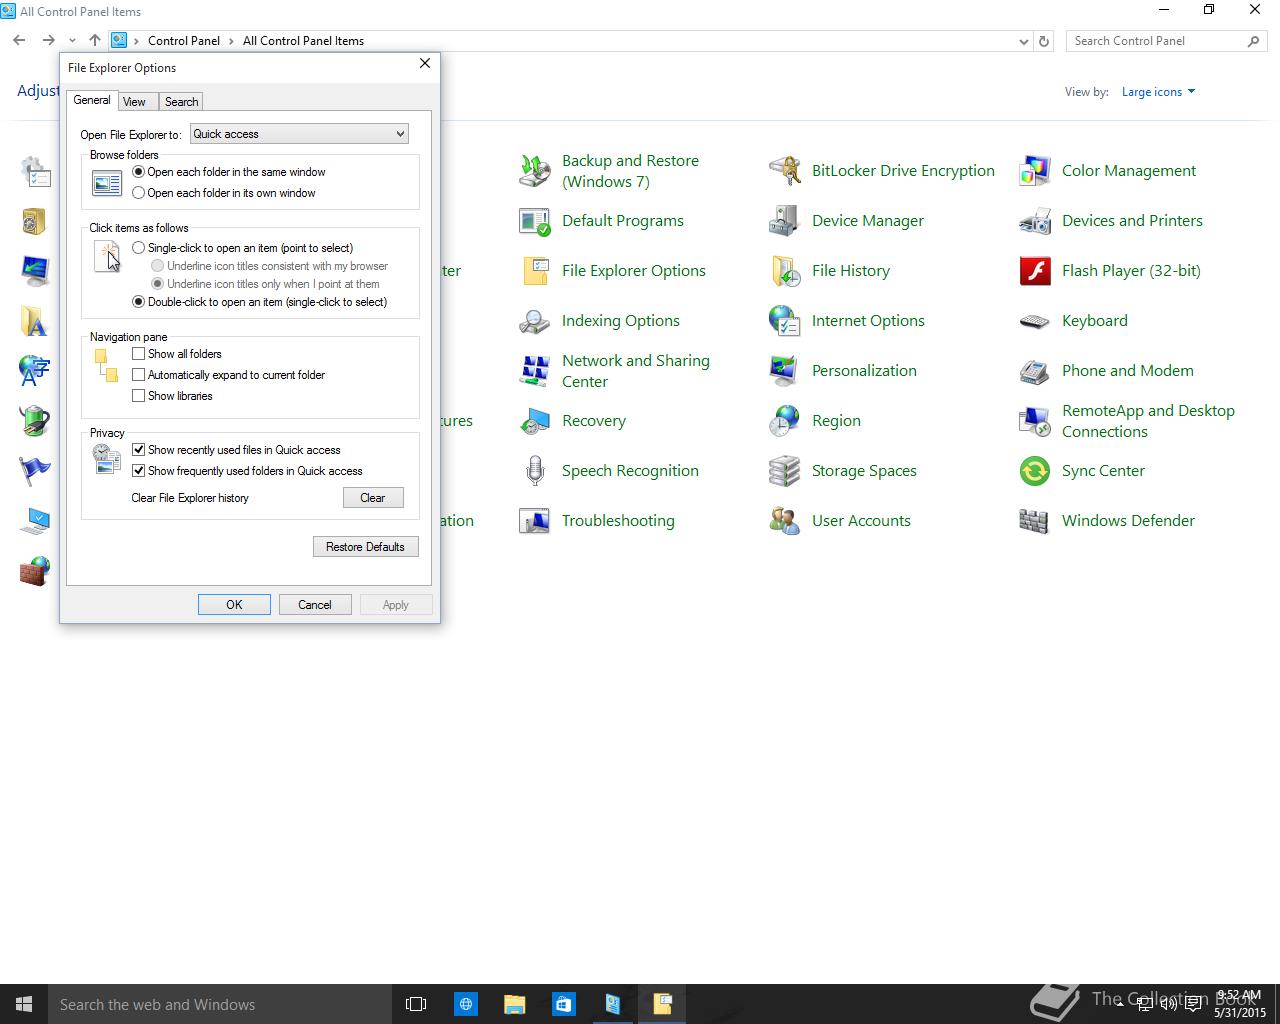Click Control Panel in the address breadcrumb
The image size is (1280, 1024).
coord(184,41)
